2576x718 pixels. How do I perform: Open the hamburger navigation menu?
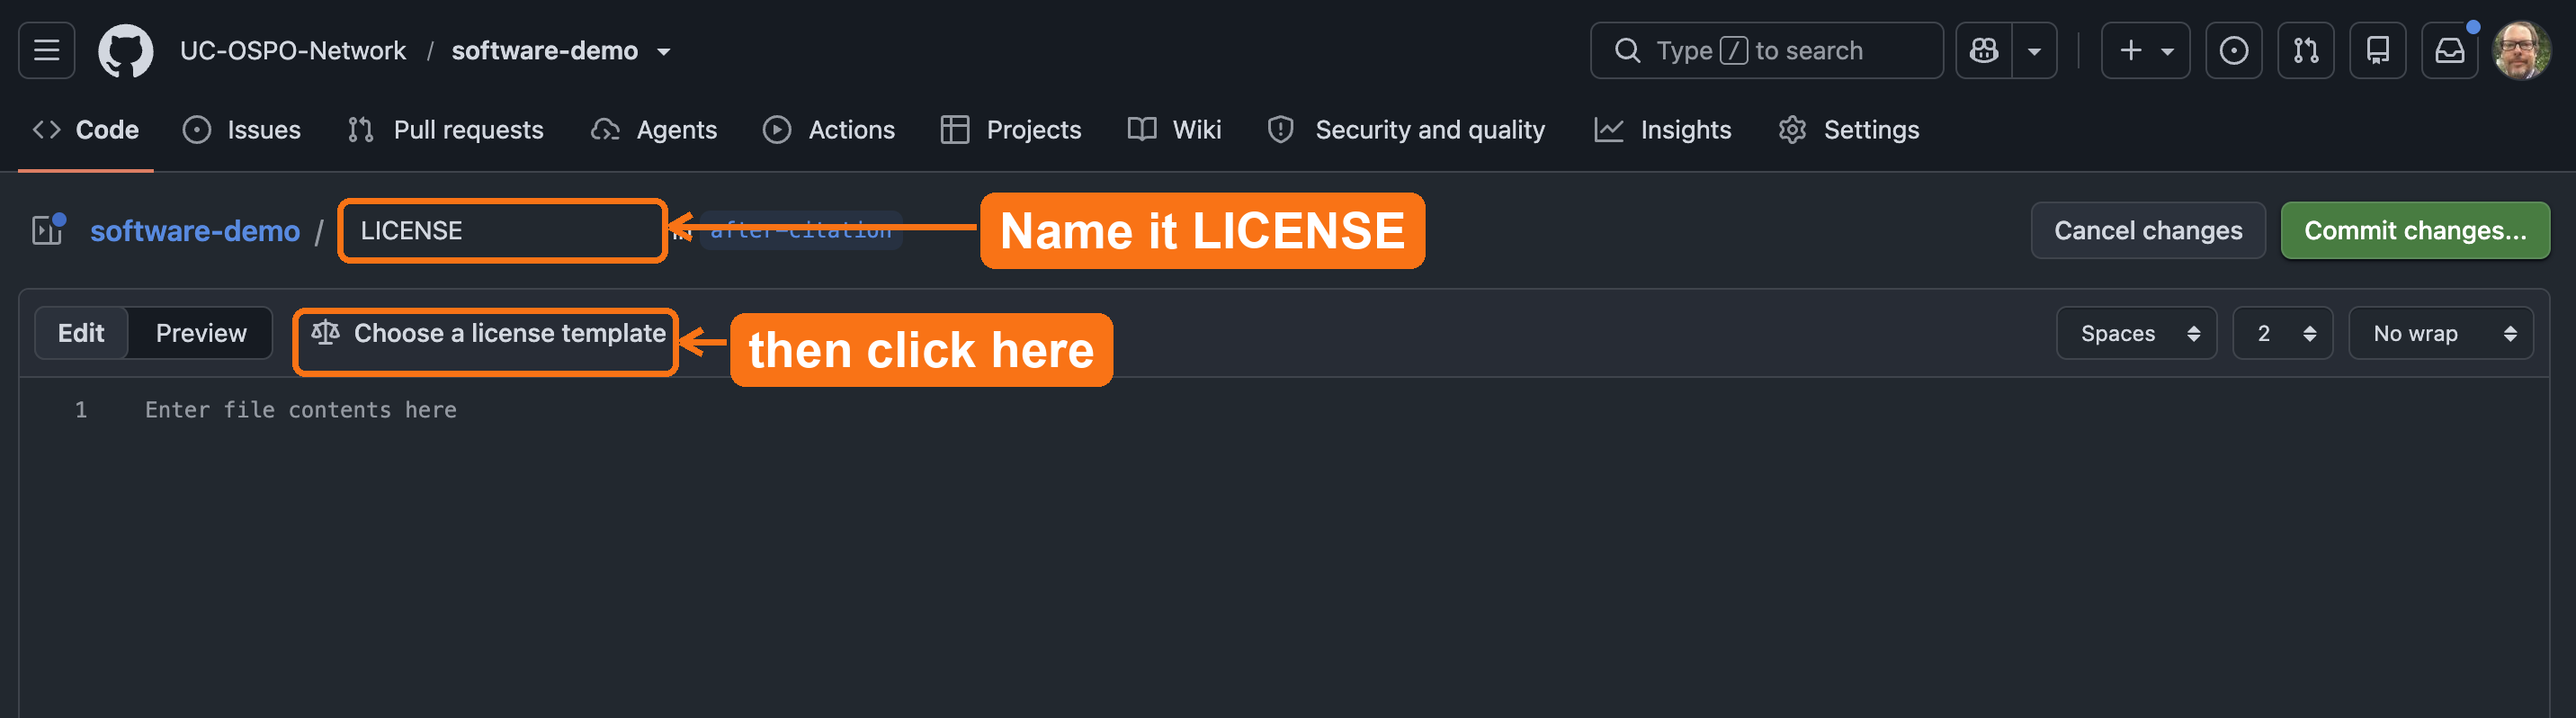[x=47, y=50]
